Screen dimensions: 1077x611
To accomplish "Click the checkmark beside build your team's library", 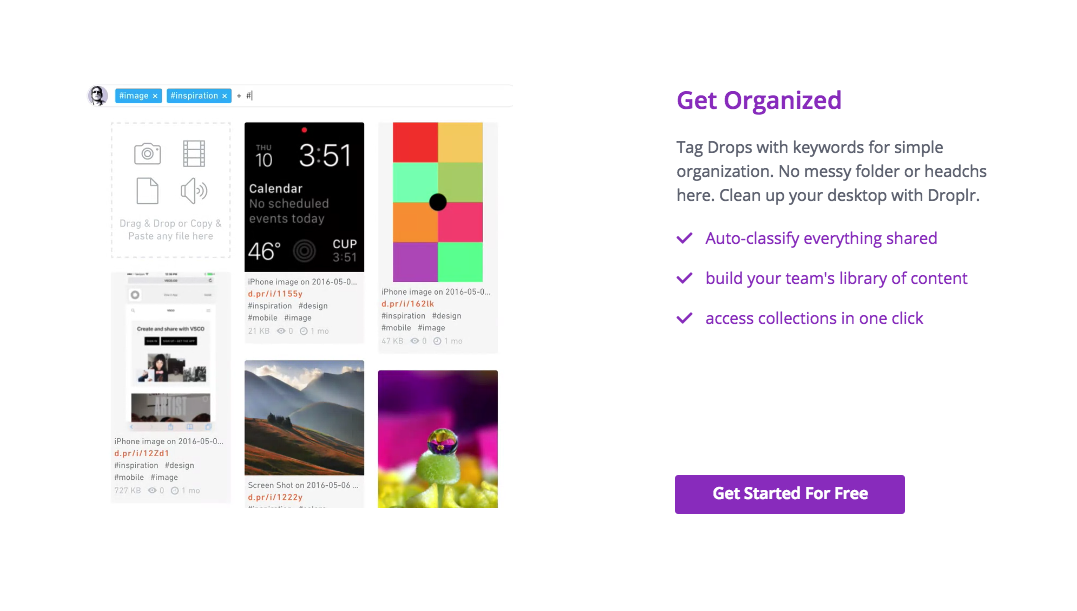I will [685, 278].
